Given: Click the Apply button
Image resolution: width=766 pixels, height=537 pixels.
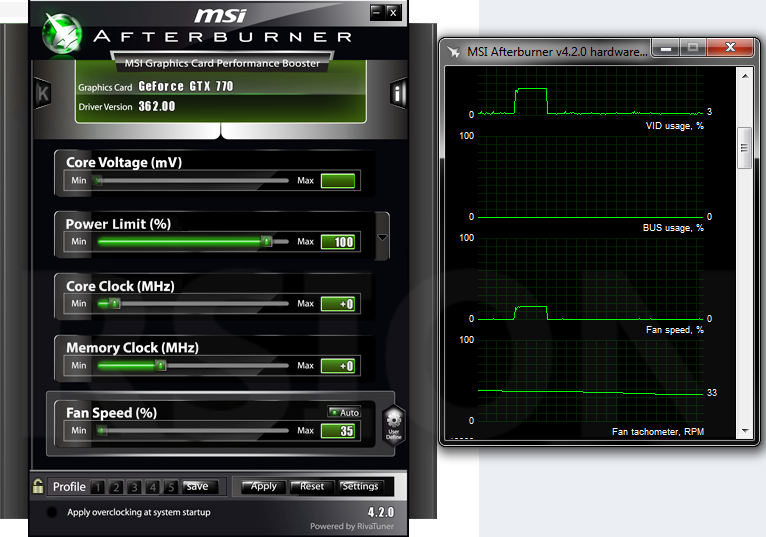Looking at the screenshot, I should pyautogui.click(x=264, y=487).
